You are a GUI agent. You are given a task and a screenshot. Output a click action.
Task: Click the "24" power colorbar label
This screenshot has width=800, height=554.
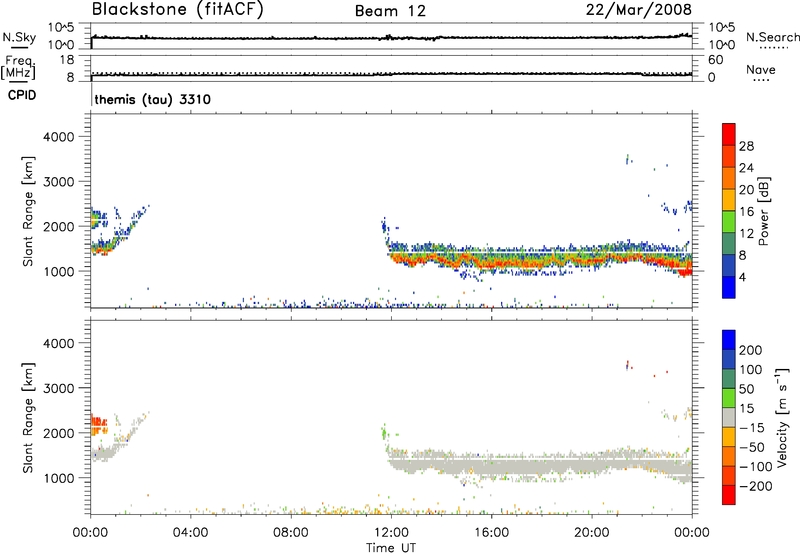click(746, 168)
